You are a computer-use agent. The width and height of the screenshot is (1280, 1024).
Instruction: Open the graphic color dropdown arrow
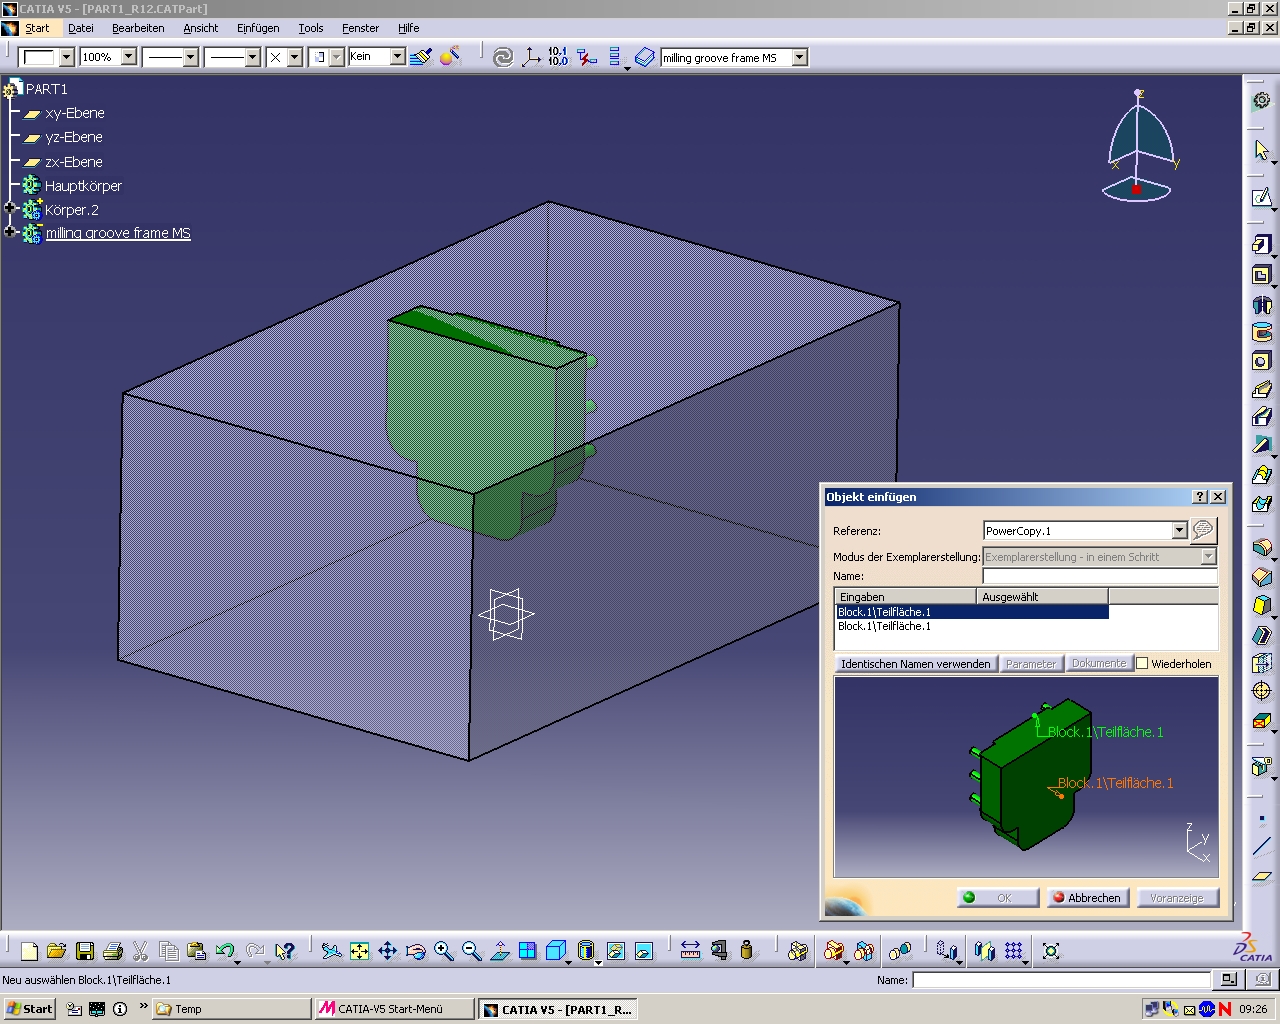coord(66,57)
